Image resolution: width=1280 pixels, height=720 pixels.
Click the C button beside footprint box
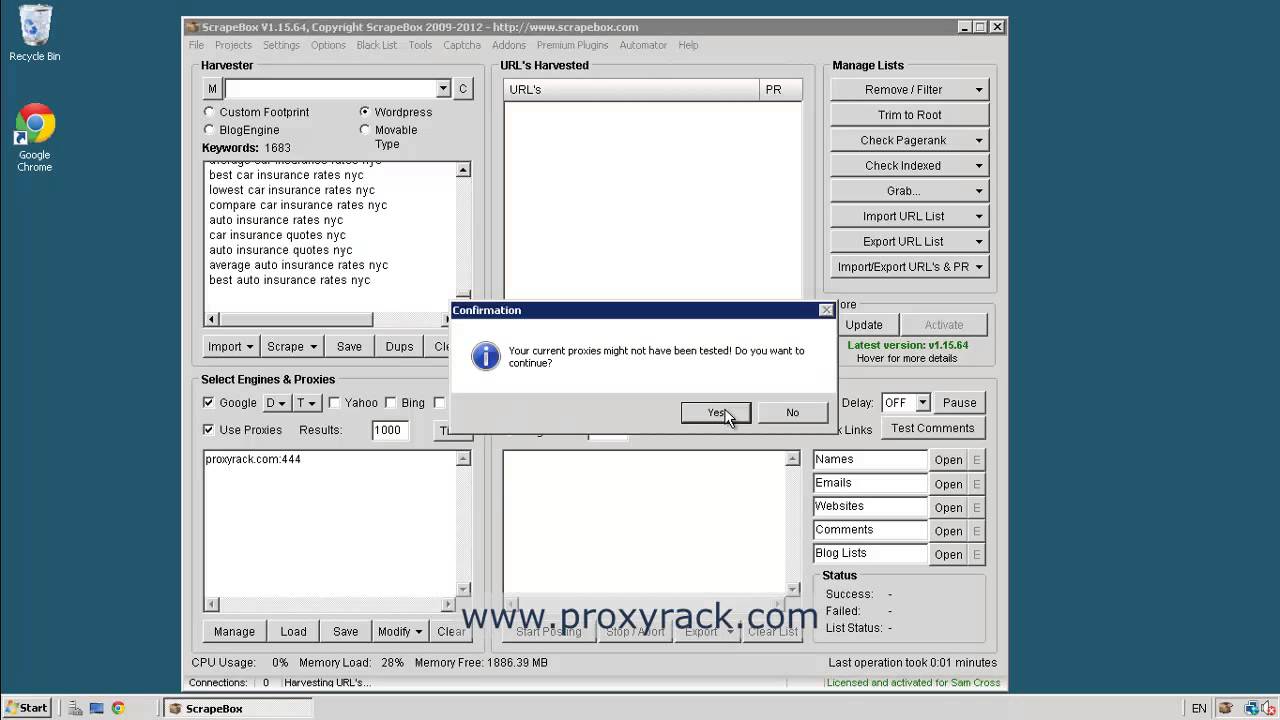pos(463,89)
